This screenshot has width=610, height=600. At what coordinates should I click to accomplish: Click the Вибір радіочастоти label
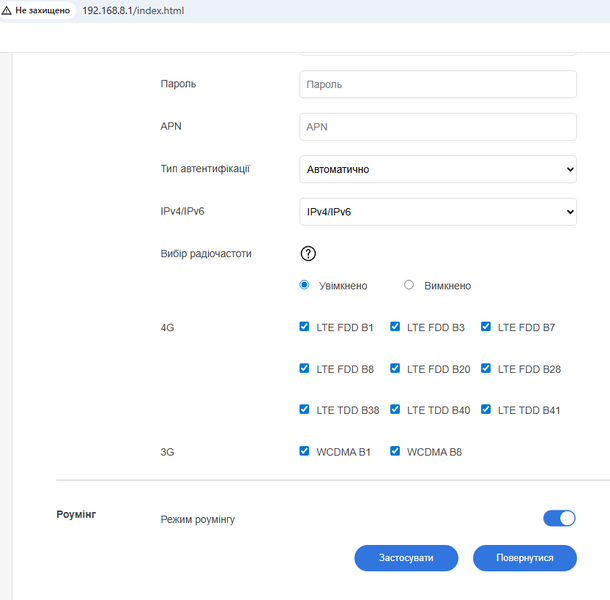(206, 254)
